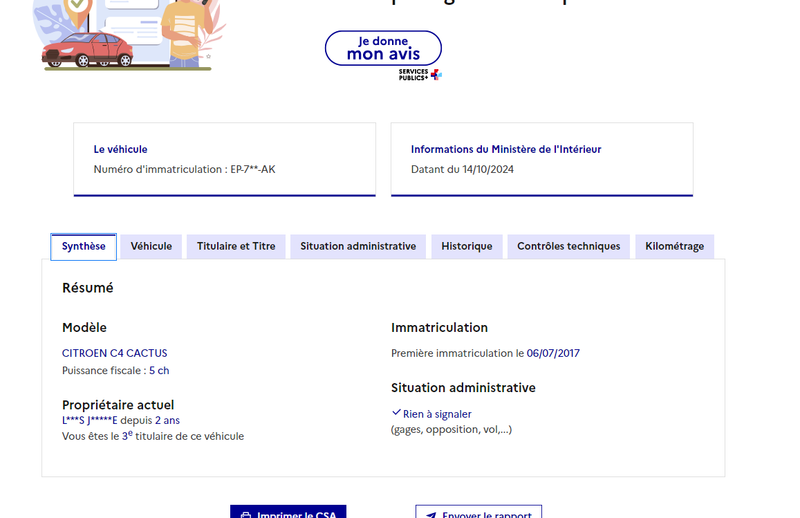Click the checkmark next to Rien à signaler
Screen dimensions: 800x518
click(396, 412)
